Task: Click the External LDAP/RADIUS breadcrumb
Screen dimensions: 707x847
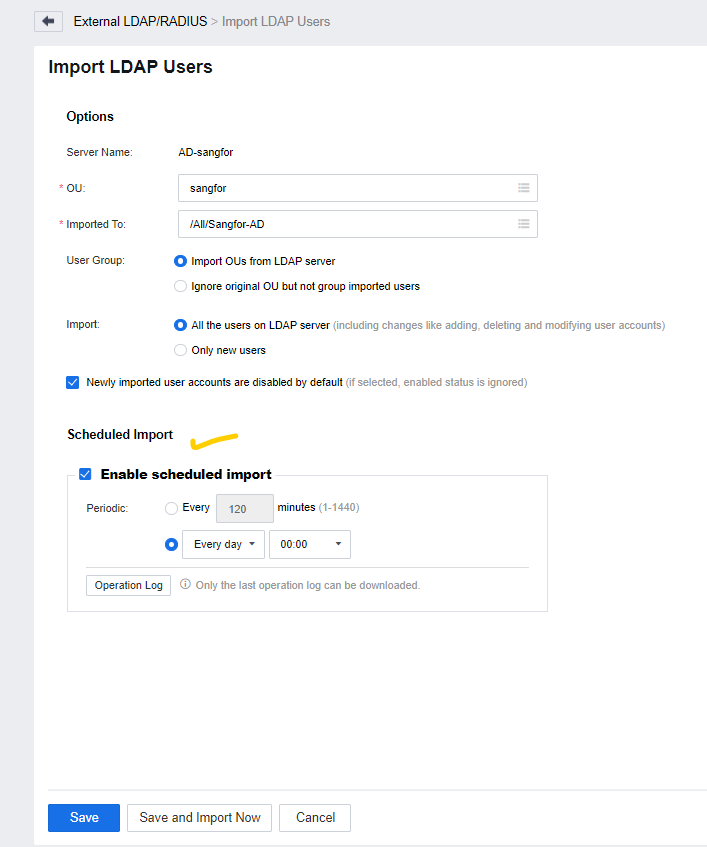Action: tap(140, 22)
